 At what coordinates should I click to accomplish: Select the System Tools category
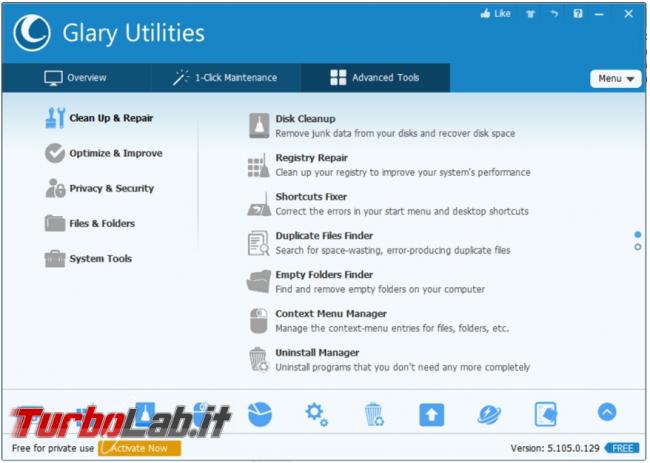tap(88, 259)
